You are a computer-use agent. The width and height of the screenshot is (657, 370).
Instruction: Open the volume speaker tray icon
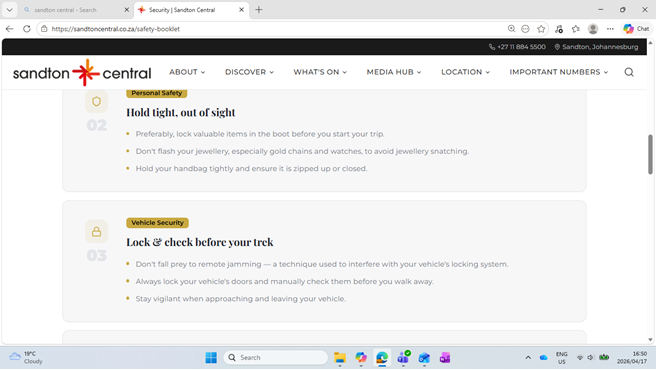[x=590, y=357]
